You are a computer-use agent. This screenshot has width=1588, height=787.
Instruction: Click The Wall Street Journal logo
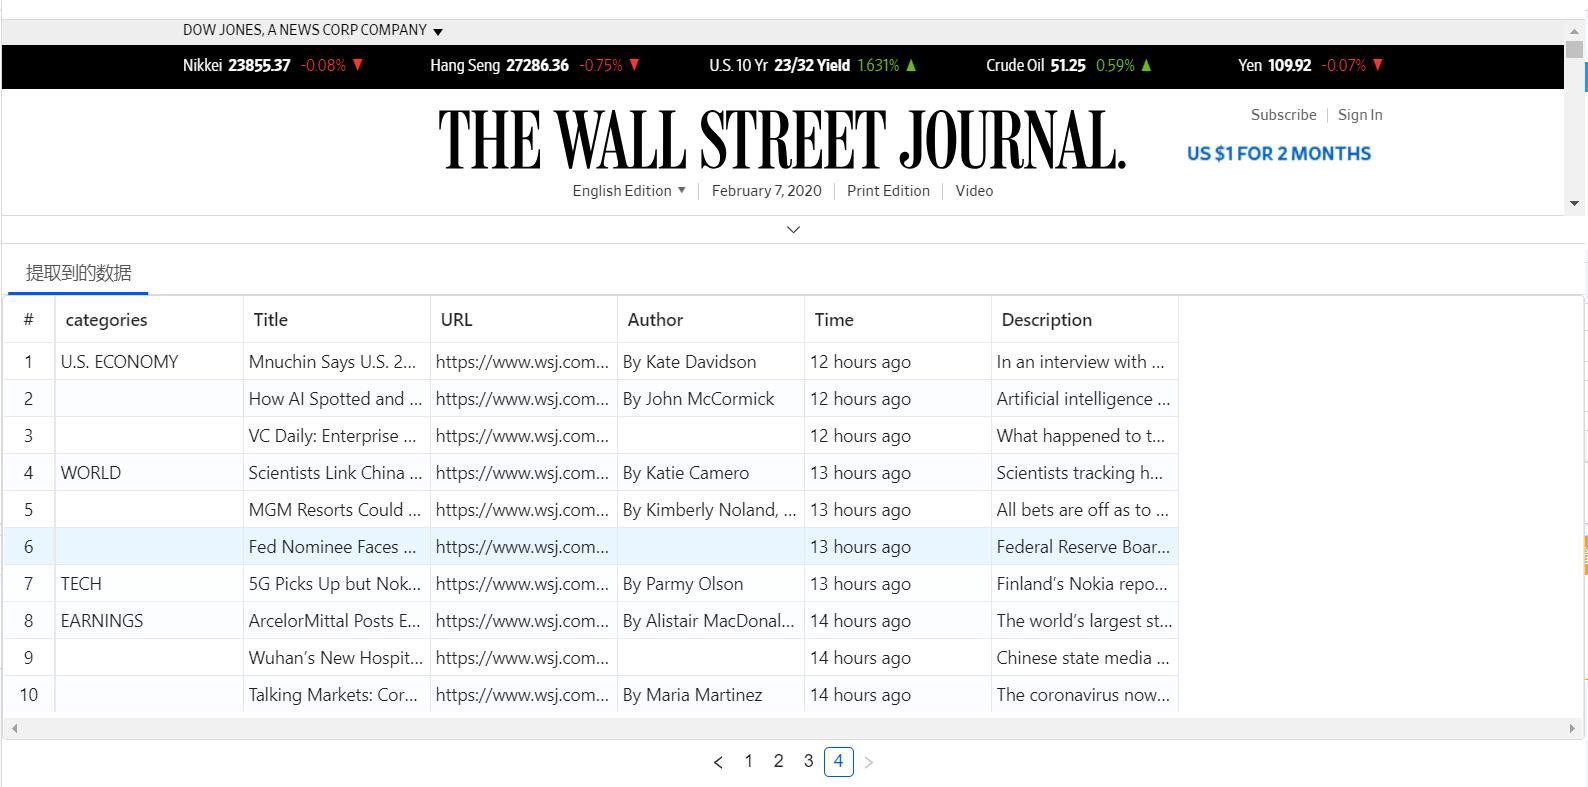pos(782,139)
